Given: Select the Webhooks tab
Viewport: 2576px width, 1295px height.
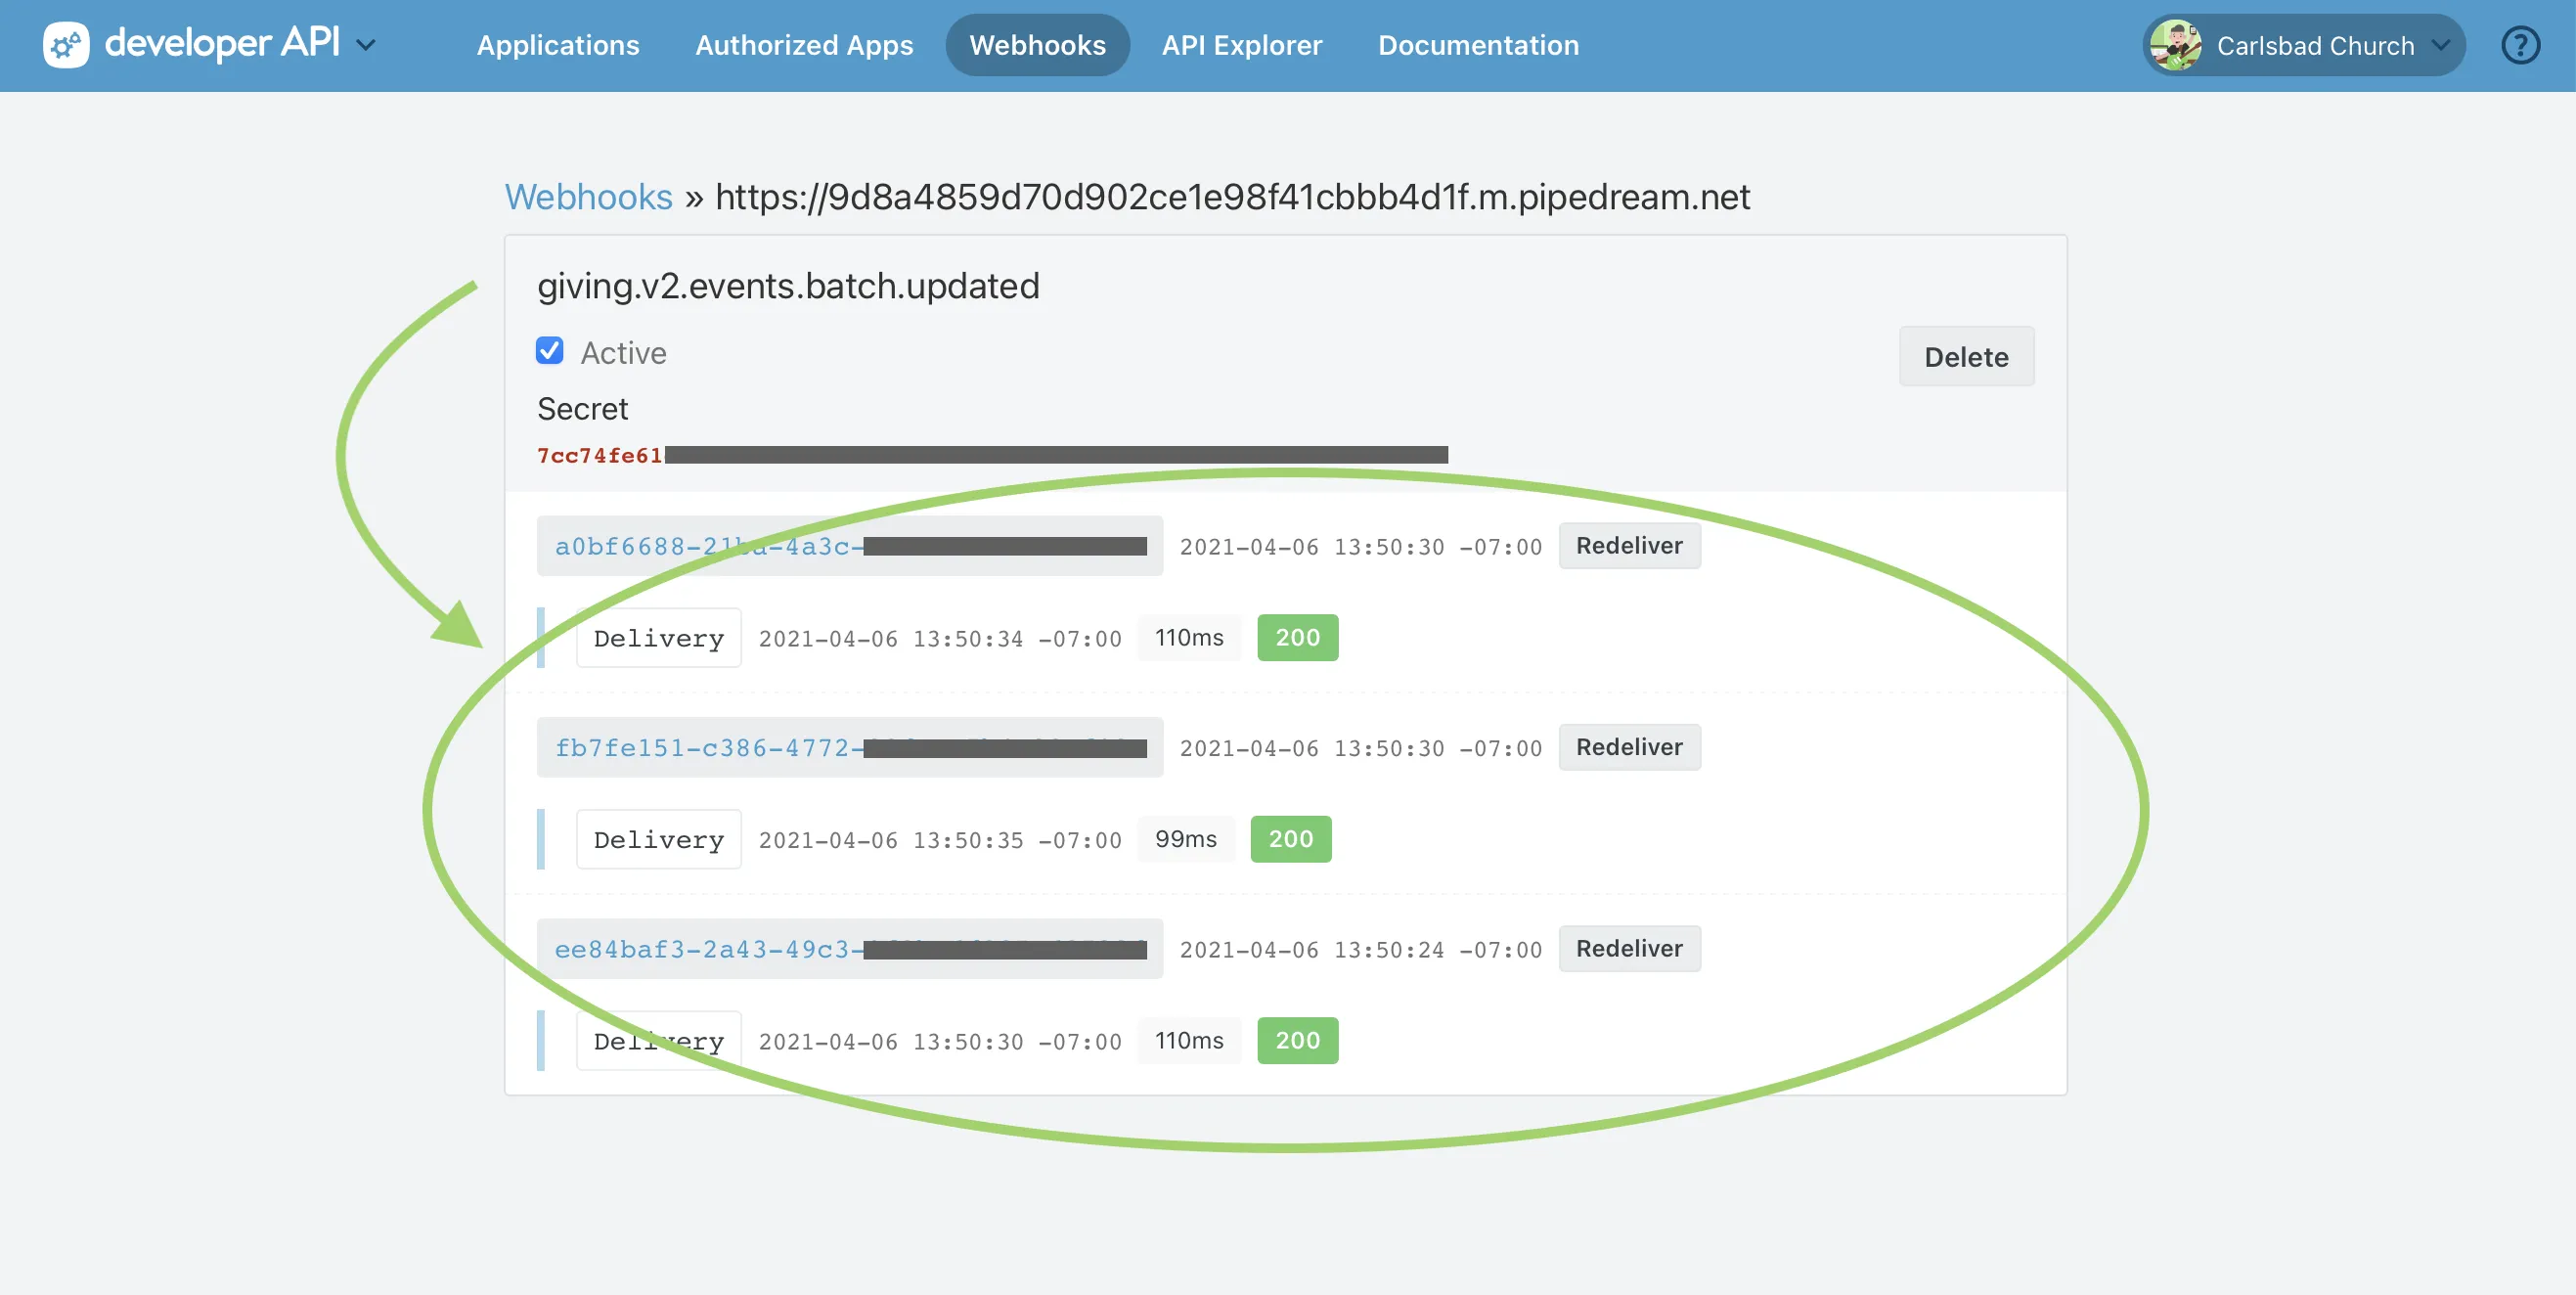Looking at the screenshot, I should pyautogui.click(x=1037, y=44).
